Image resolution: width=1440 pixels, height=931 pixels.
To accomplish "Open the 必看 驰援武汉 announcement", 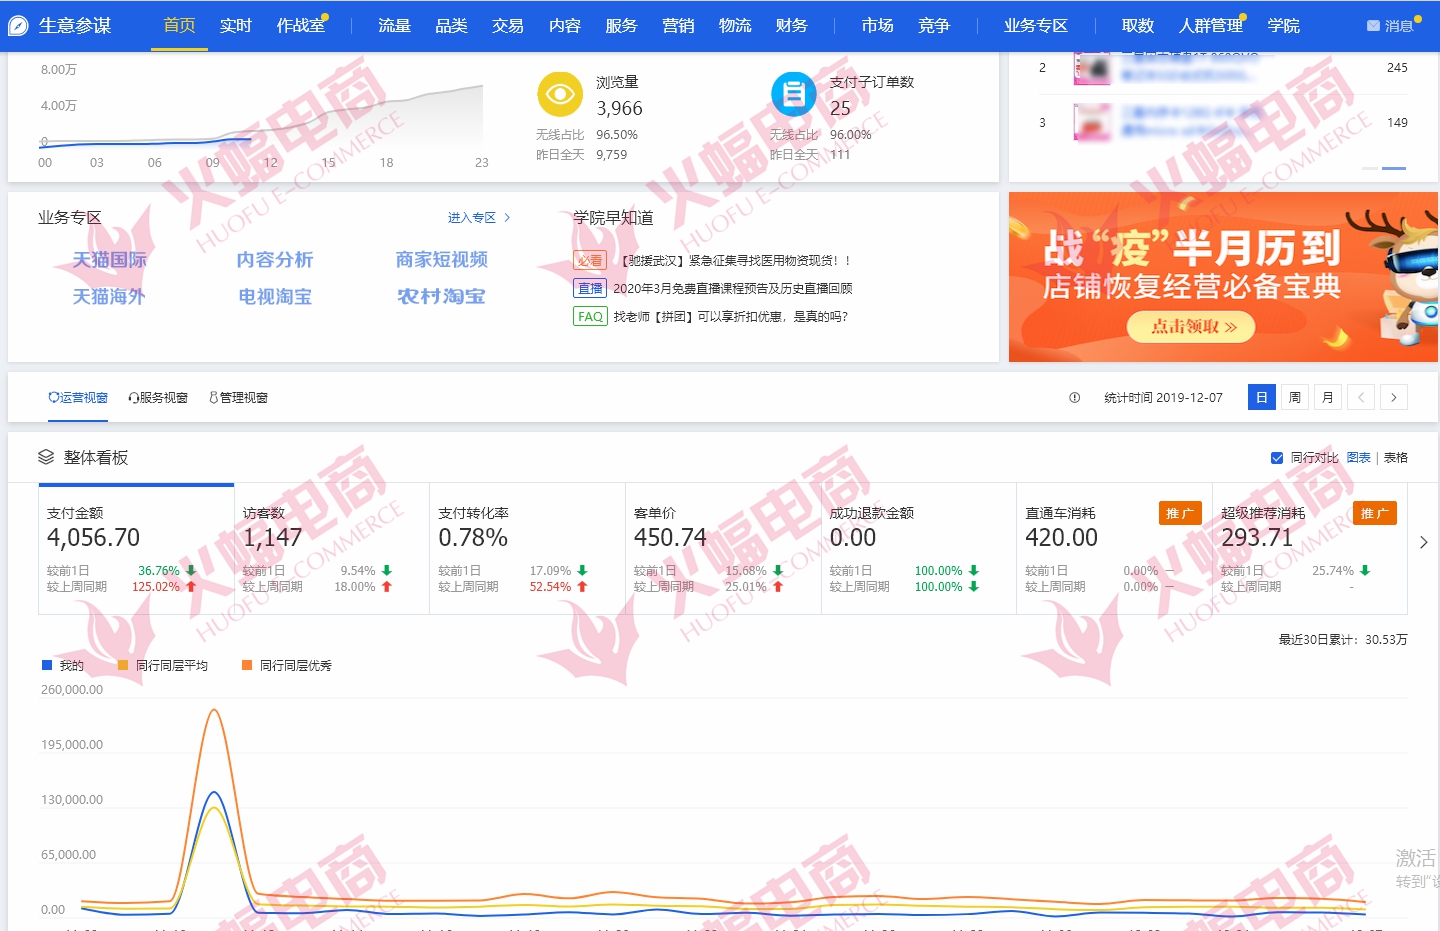I will [x=712, y=260].
